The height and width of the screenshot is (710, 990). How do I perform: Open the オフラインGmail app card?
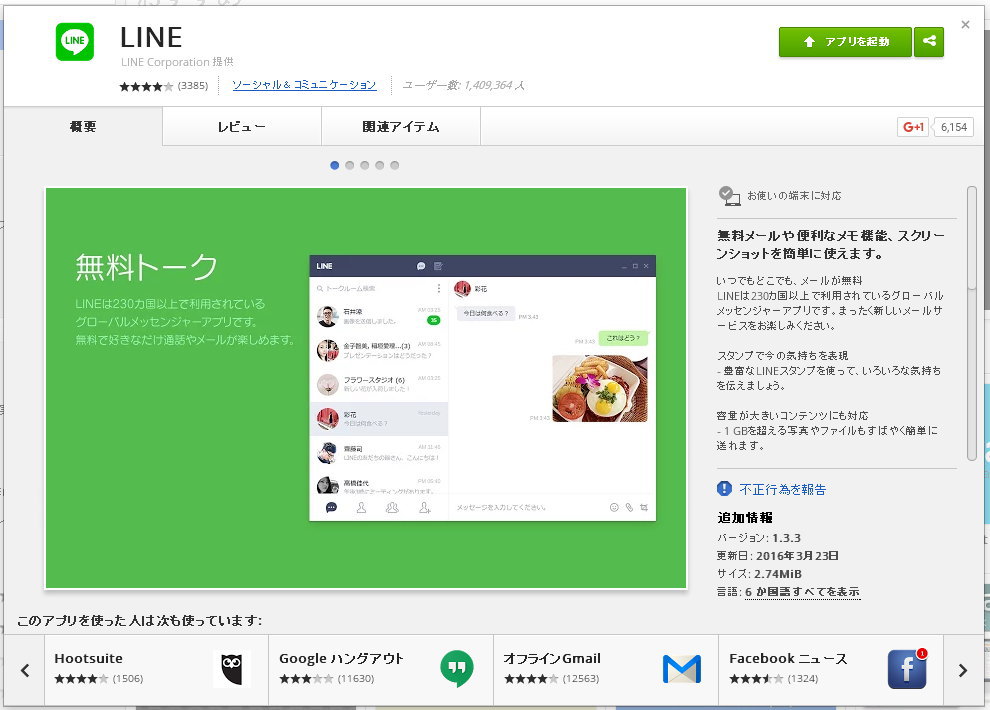605,670
